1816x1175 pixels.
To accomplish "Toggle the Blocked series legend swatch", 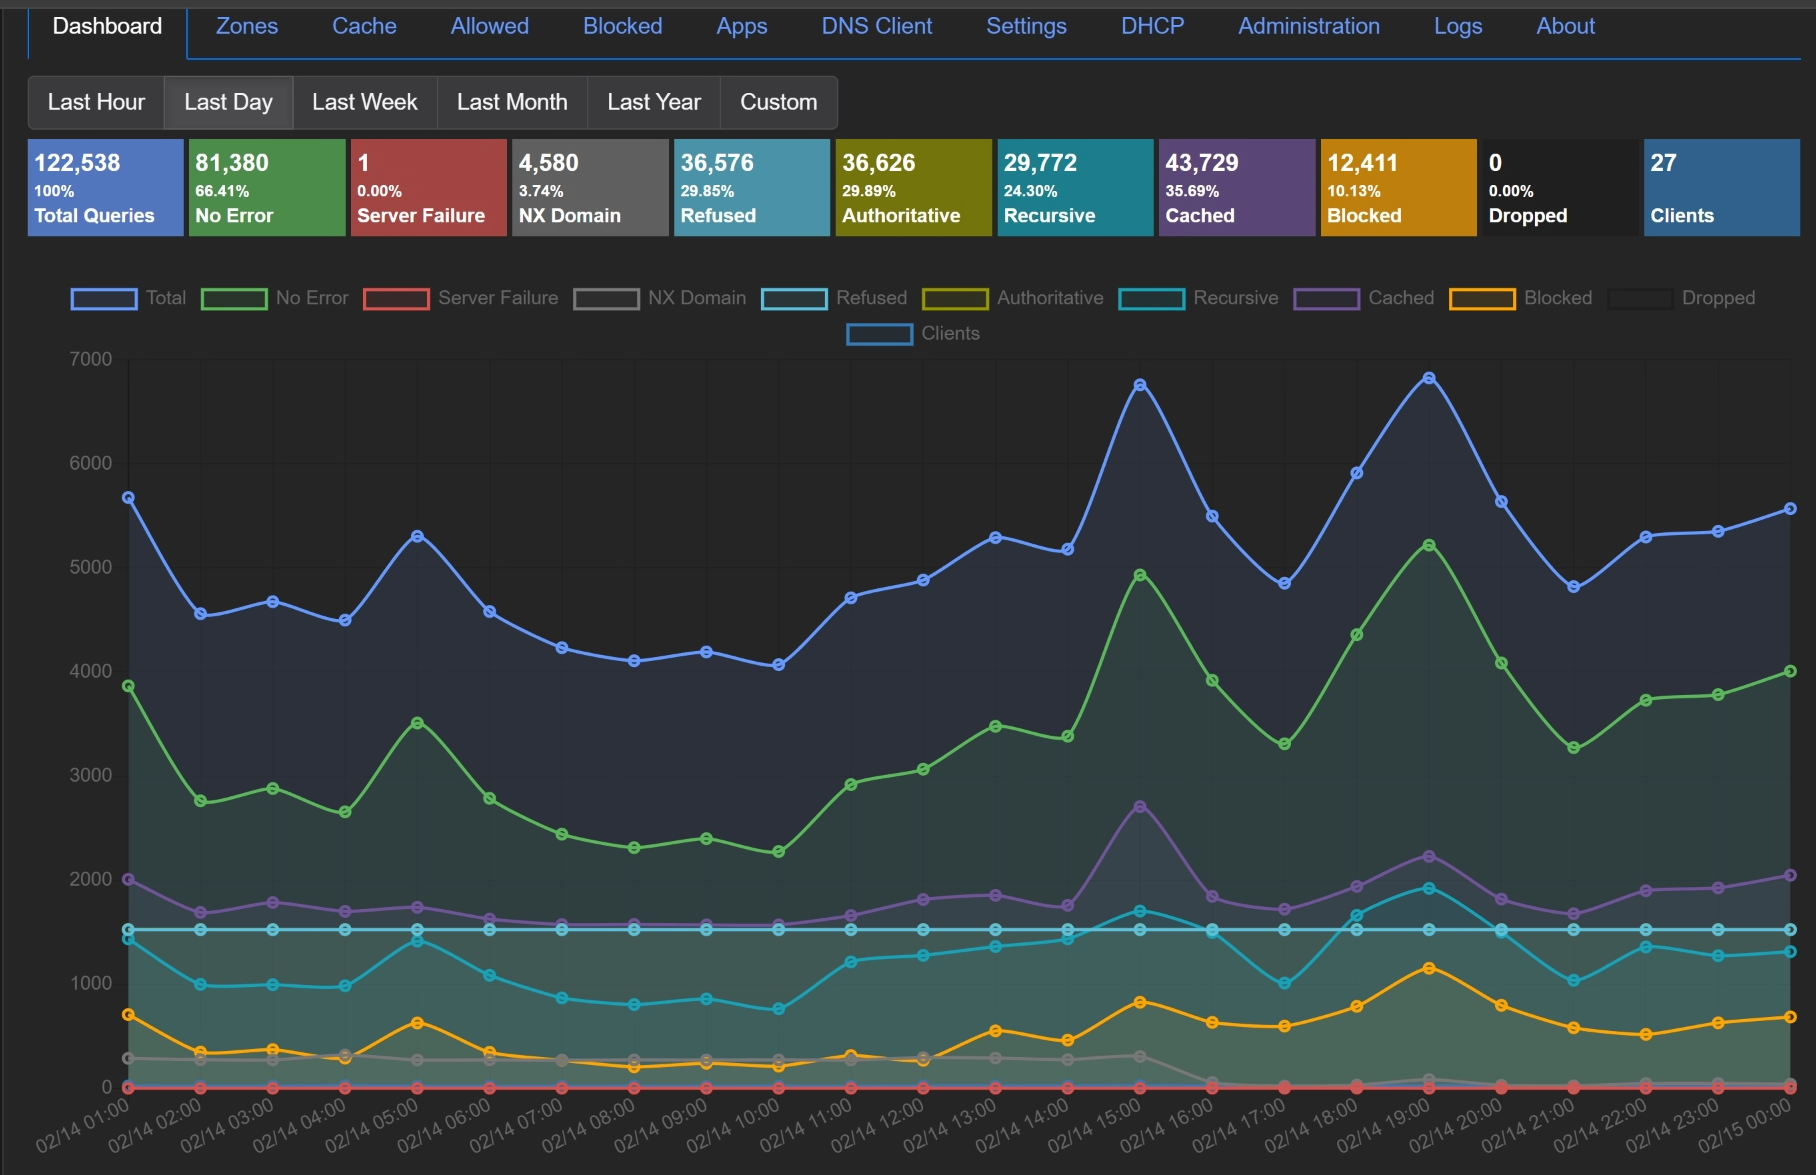I will (x=1482, y=298).
